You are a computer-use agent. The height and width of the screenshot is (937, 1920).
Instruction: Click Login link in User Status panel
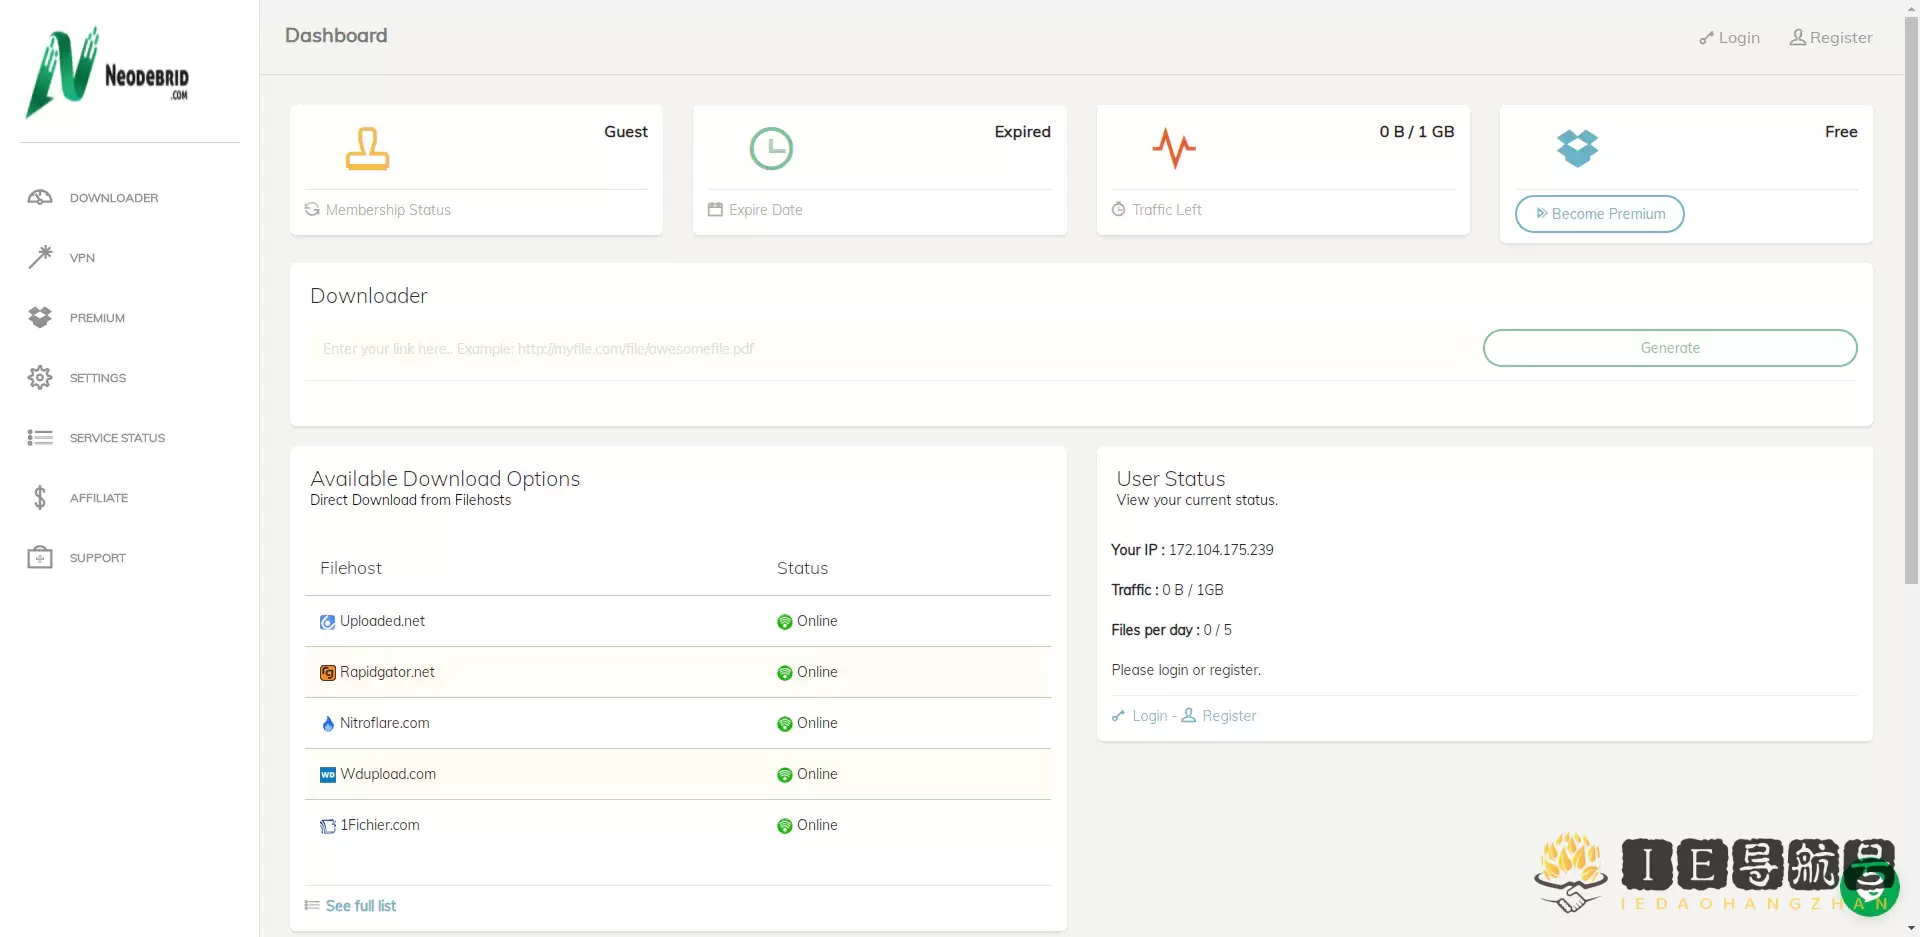click(1149, 716)
